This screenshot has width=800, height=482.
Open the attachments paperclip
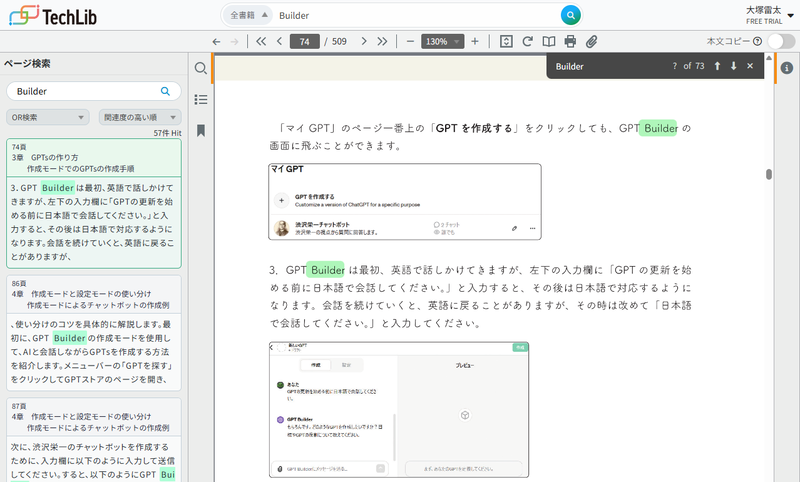[x=591, y=41]
